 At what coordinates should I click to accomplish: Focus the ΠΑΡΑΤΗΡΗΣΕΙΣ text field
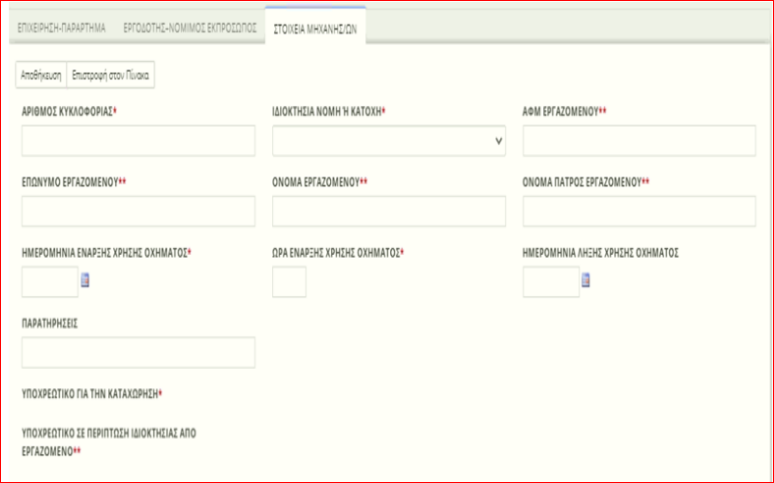(x=138, y=352)
